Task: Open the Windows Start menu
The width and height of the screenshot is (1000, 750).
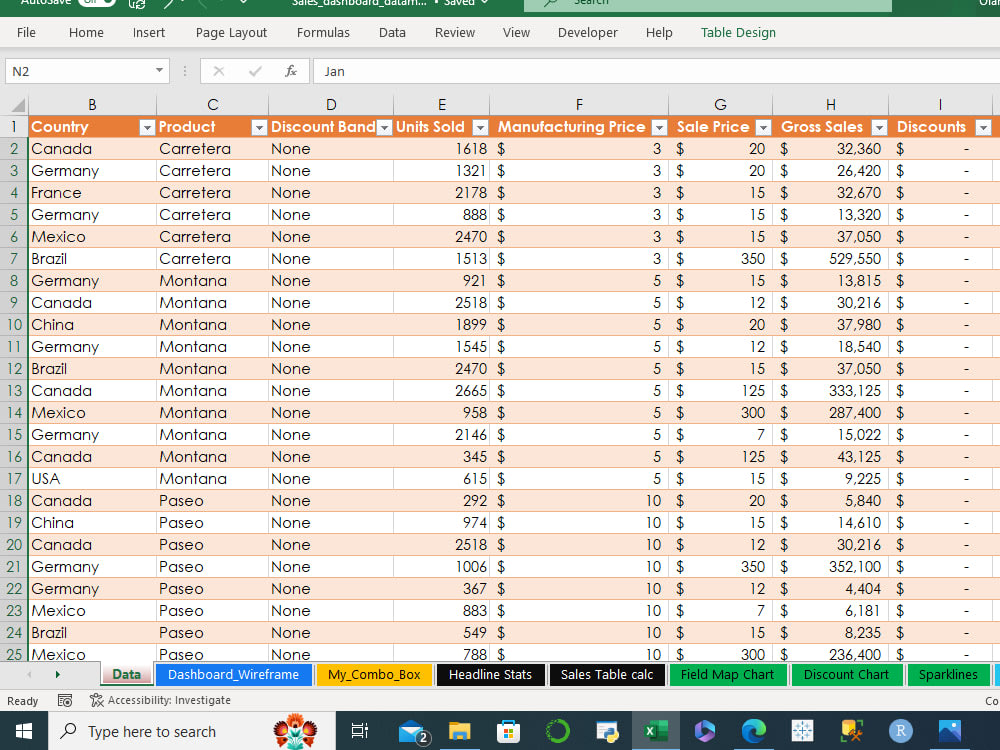Action: [x=24, y=731]
